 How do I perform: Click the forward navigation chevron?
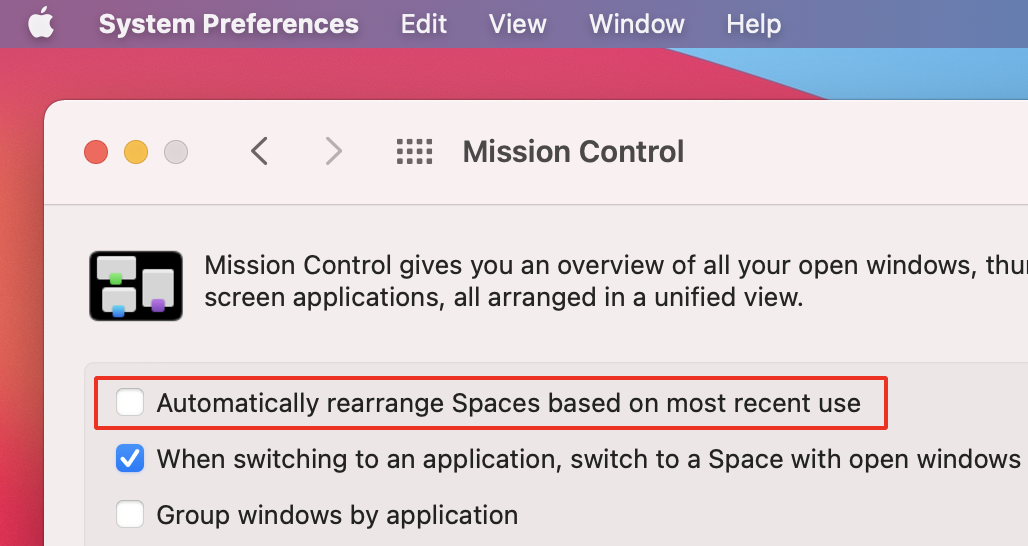[x=334, y=152]
